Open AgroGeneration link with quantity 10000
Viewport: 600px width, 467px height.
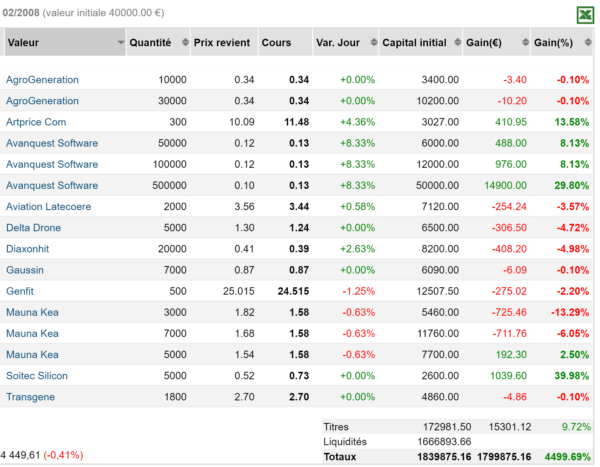pos(42,80)
